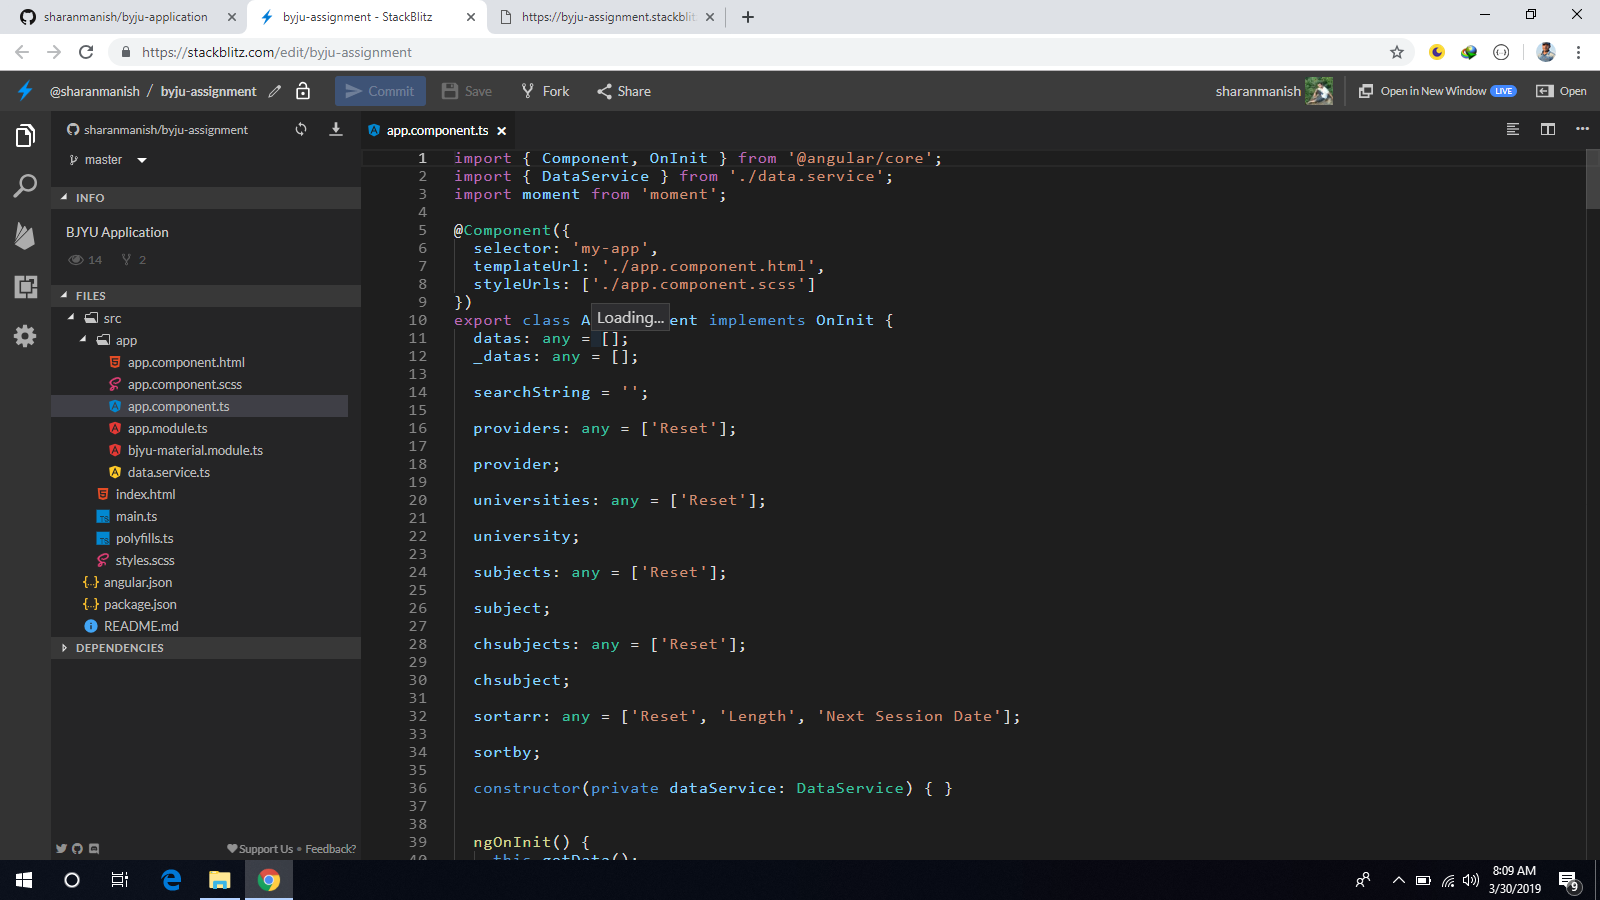
Task: Share the project
Action: [x=624, y=91]
